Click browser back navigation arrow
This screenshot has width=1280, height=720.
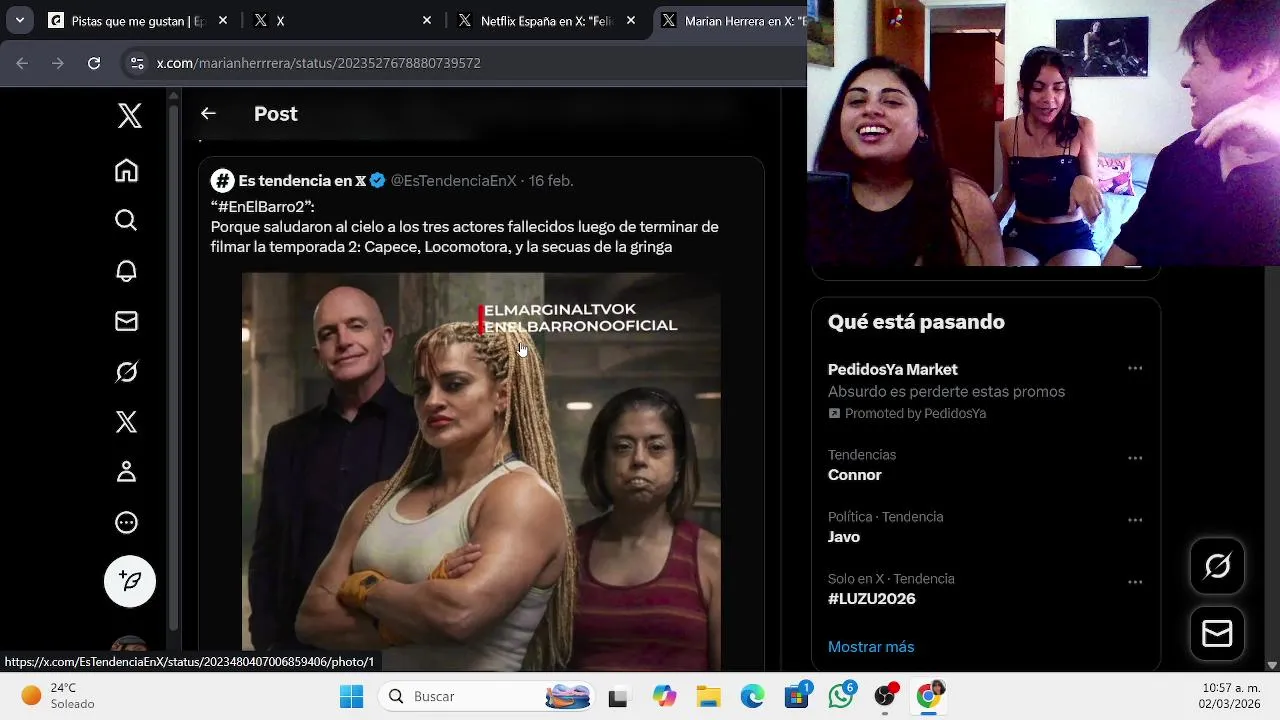tap(22, 63)
